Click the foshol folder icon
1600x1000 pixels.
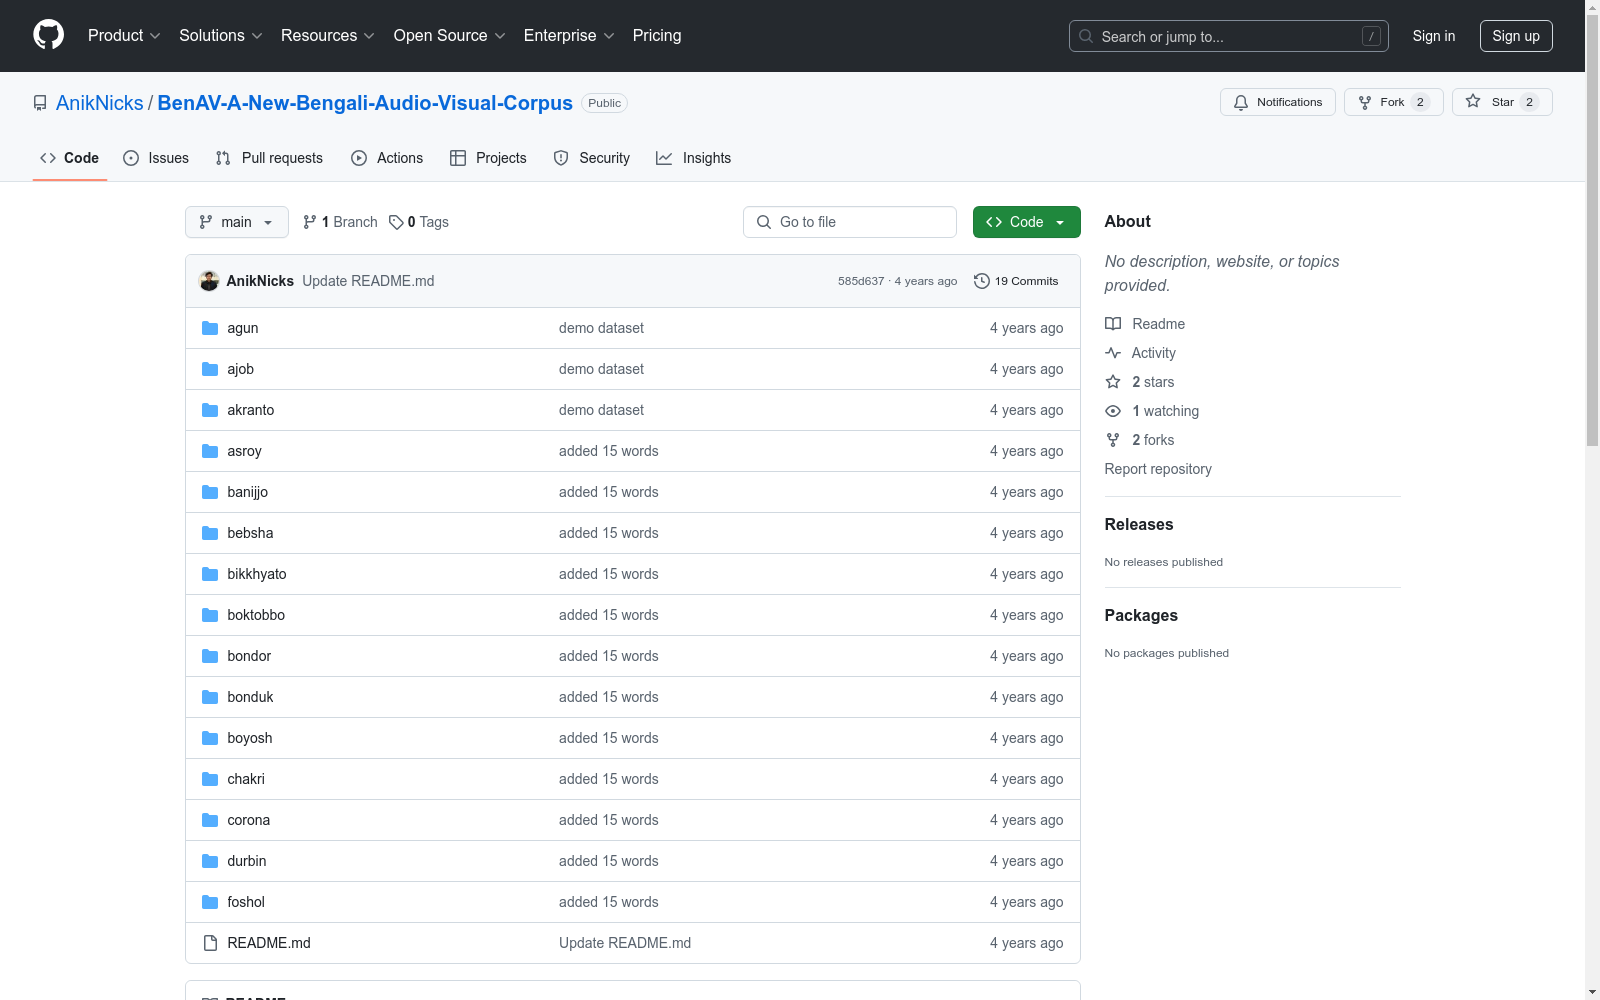point(210,902)
